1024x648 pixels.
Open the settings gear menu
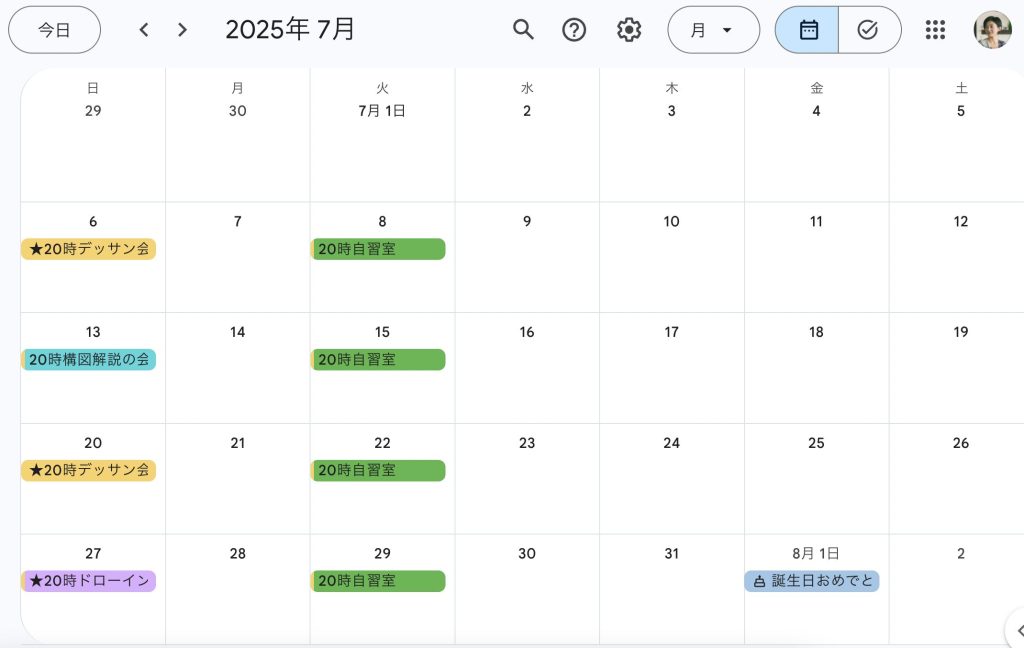(x=629, y=29)
